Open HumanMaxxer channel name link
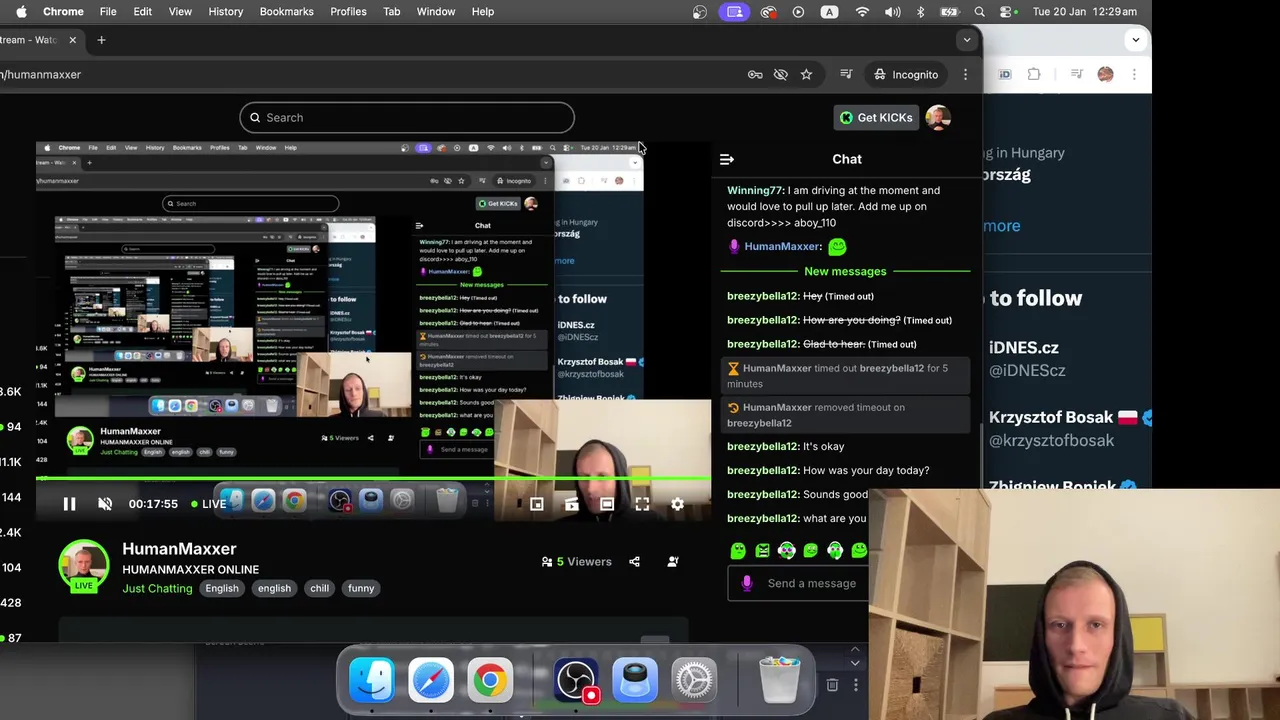 click(179, 548)
